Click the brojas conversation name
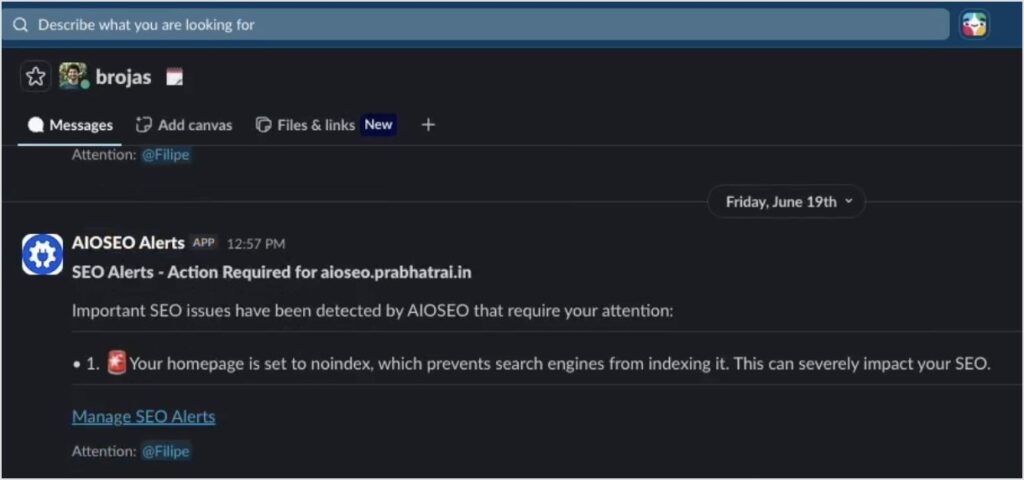The image size is (1024, 480). (x=123, y=77)
